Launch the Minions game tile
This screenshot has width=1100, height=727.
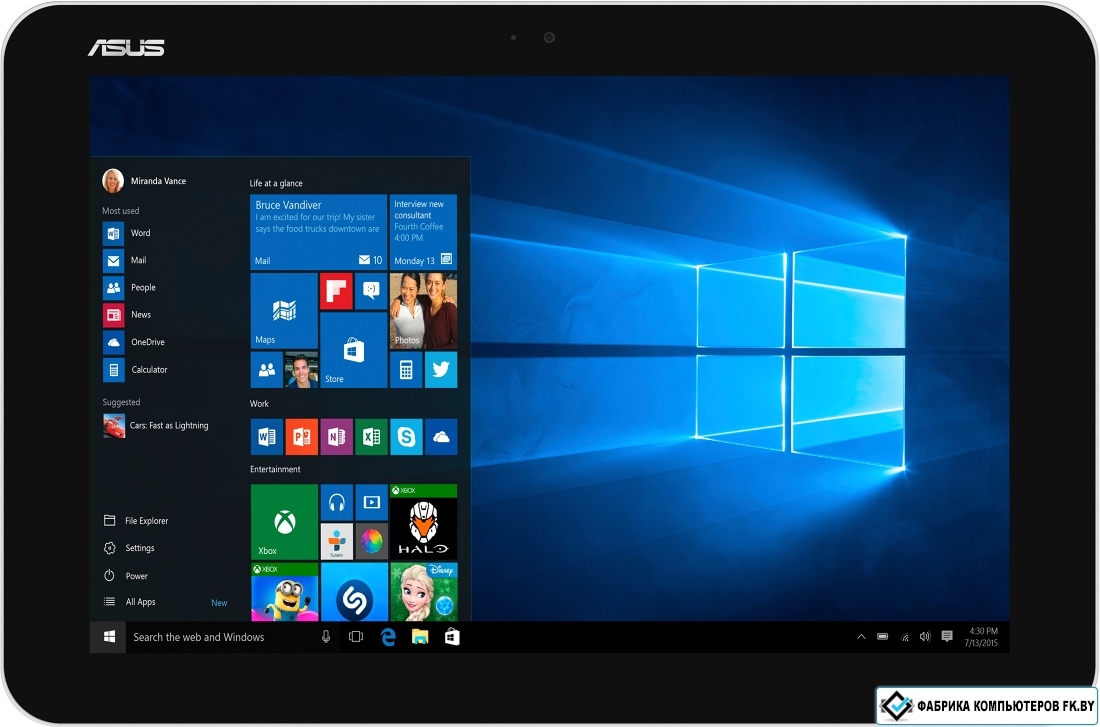pos(284,592)
